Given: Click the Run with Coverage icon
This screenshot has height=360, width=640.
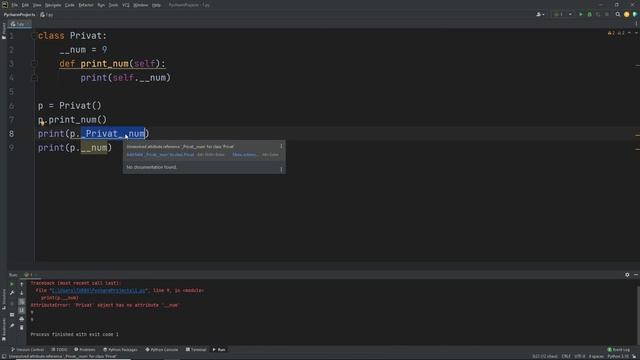Looking at the screenshot, I should tap(598, 14).
